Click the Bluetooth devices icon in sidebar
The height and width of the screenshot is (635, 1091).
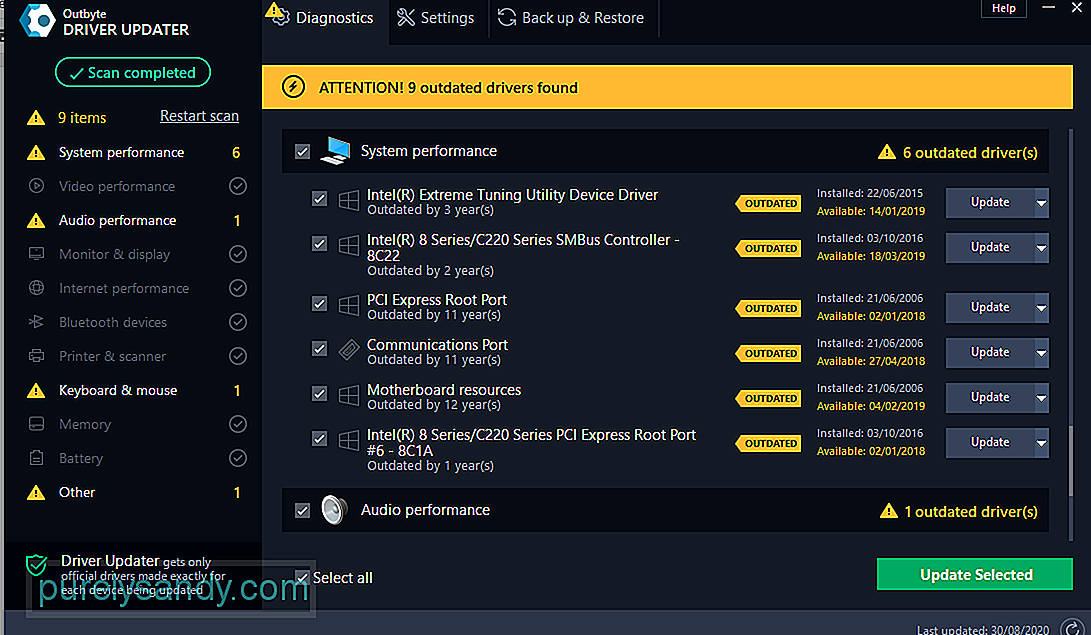(36, 321)
